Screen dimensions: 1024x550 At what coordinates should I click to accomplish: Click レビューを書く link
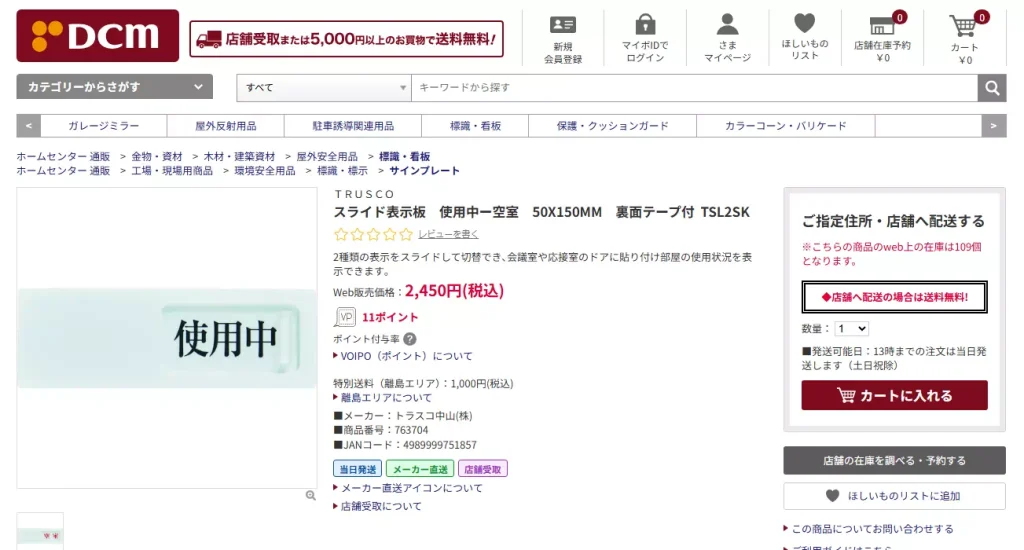point(448,234)
